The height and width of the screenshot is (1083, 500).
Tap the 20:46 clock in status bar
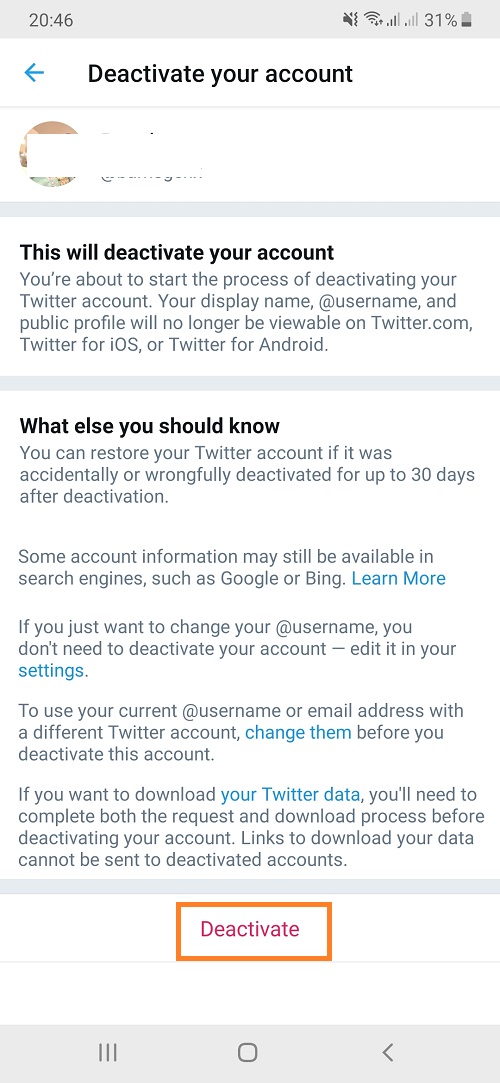tap(52, 20)
